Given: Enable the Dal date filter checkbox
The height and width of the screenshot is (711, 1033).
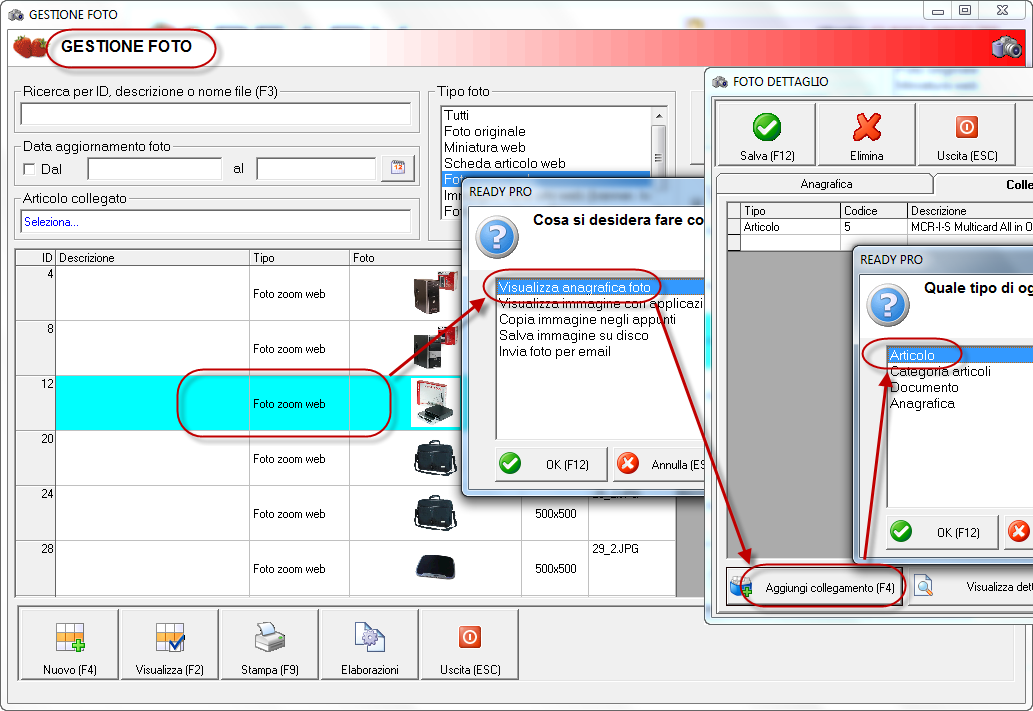Looking at the screenshot, I should [x=29, y=169].
